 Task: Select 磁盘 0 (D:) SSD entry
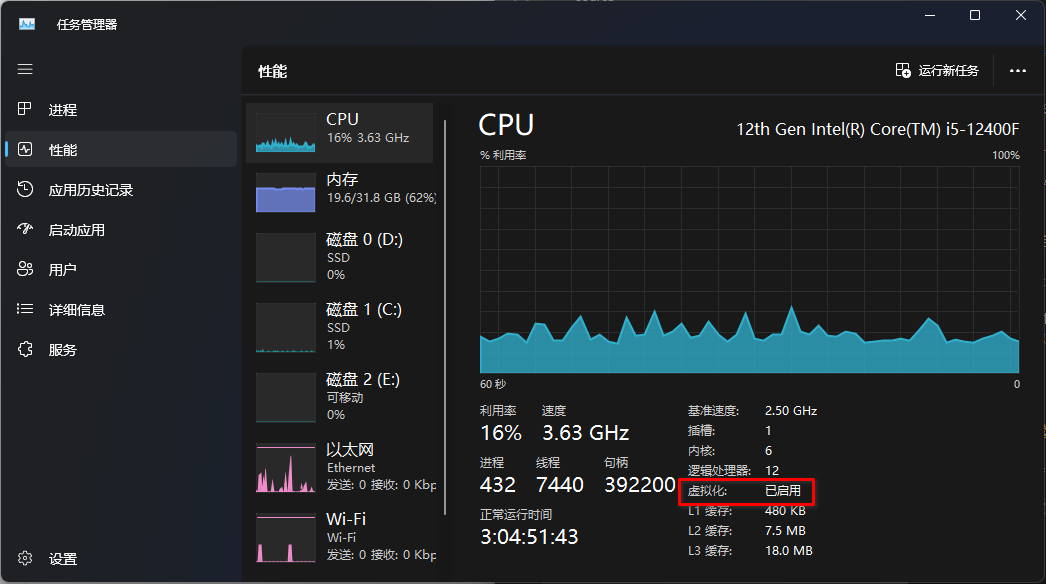340,257
